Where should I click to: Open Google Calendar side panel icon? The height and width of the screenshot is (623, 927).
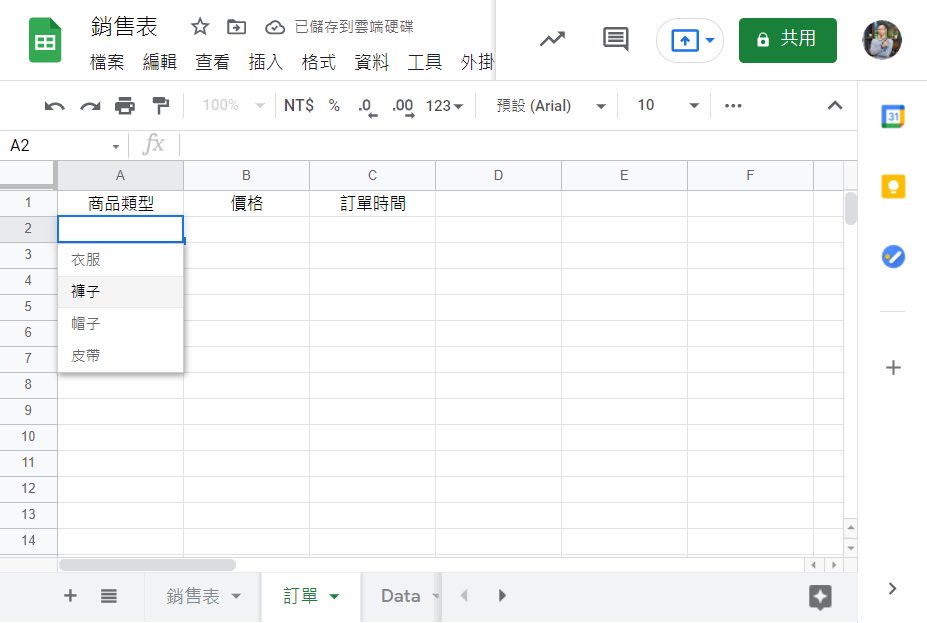pyautogui.click(x=893, y=116)
